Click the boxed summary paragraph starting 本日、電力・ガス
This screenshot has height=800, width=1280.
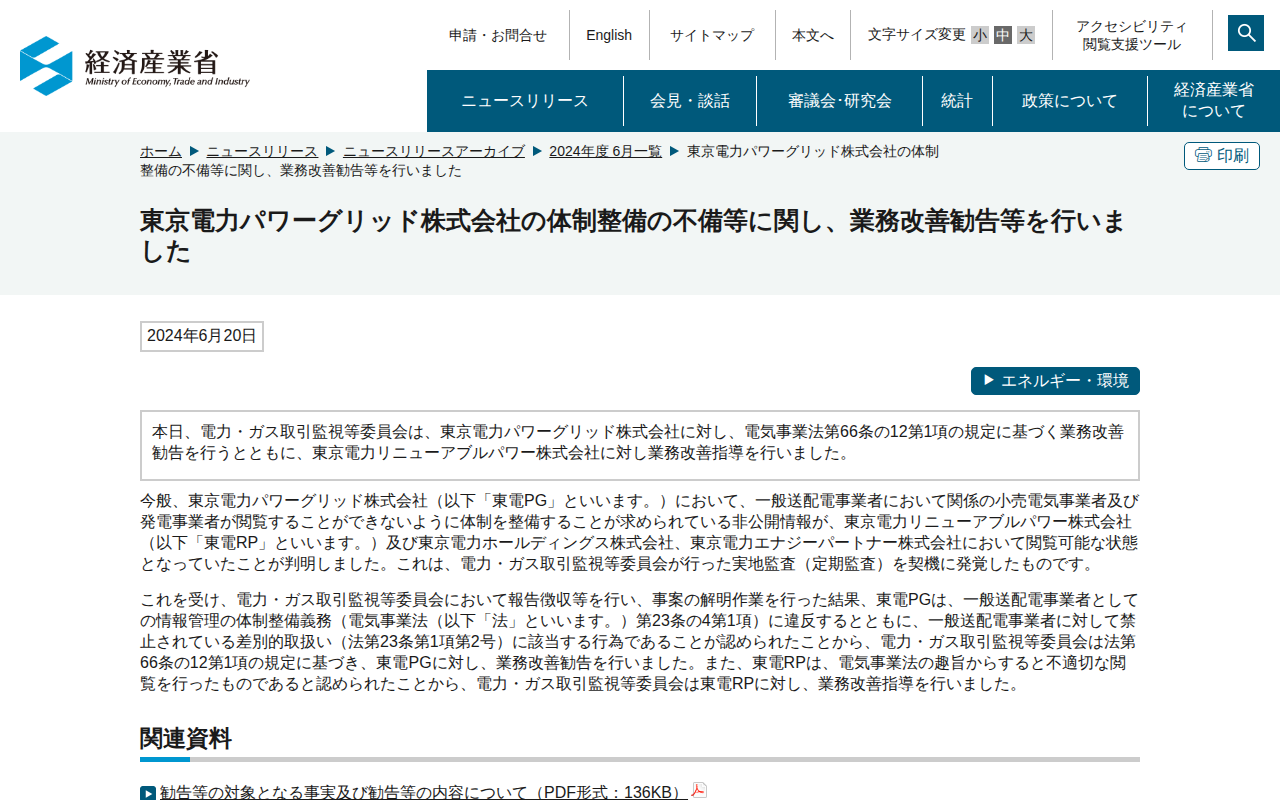pos(640,445)
